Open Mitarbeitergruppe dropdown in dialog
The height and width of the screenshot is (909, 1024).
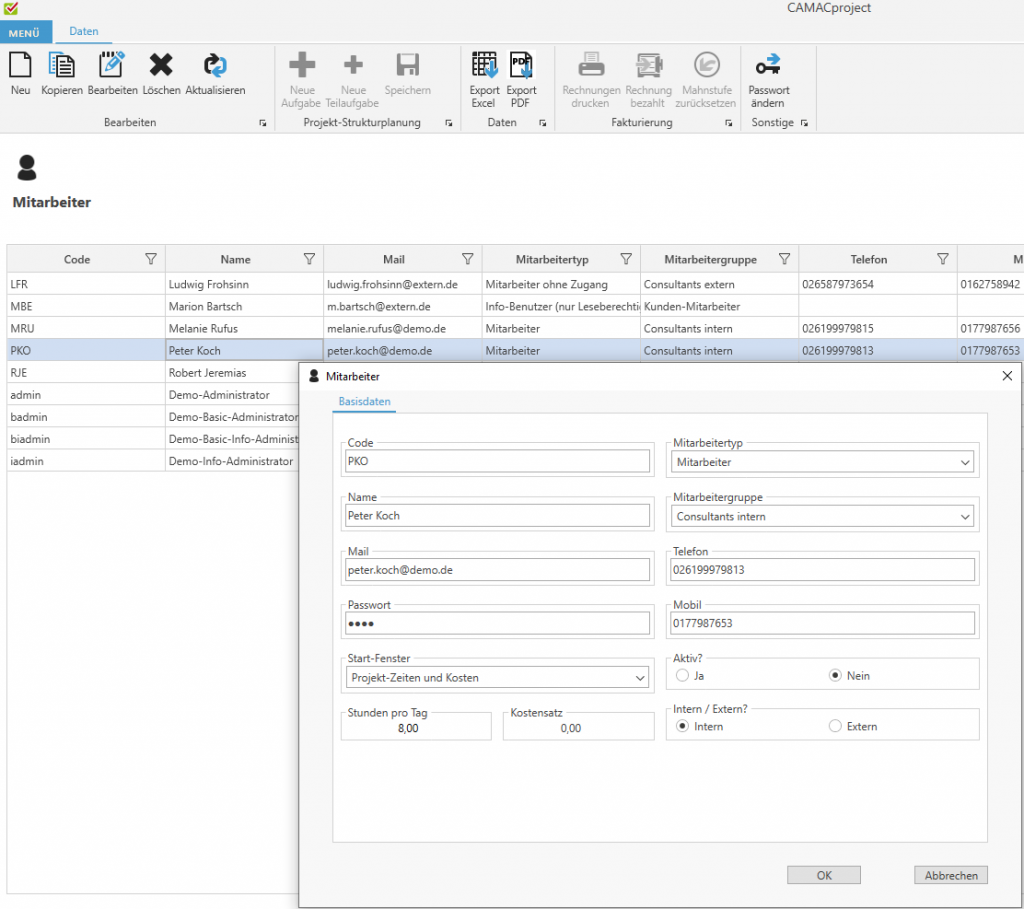click(823, 517)
